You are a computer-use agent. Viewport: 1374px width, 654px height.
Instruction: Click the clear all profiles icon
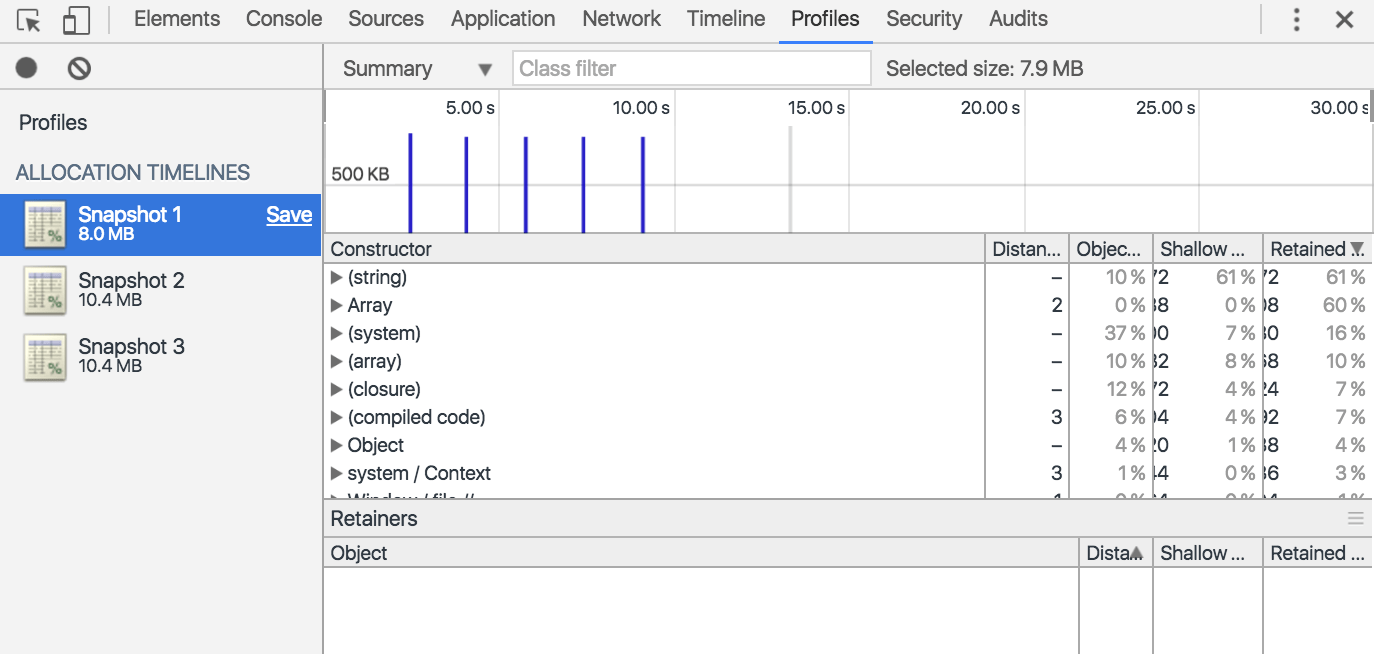(x=79, y=68)
